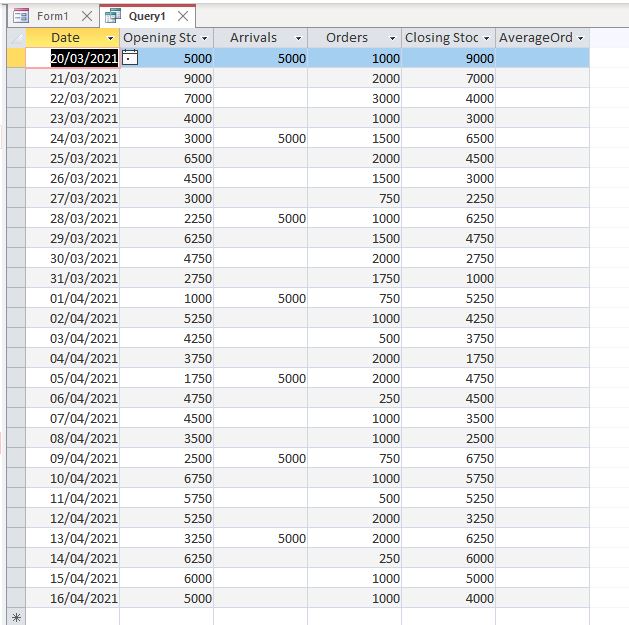
Task: Click the date cell 16/04/2021
Action: pos(73,598)
